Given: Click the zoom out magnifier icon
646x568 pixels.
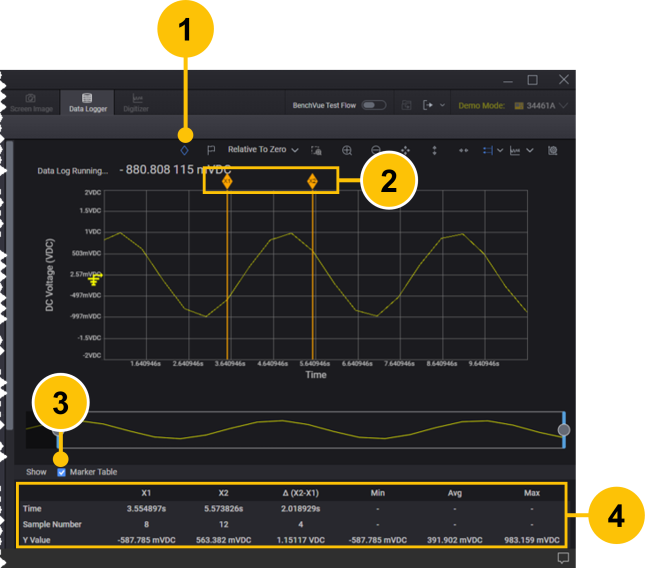Looking at the screenshot, I should (376, 150).
